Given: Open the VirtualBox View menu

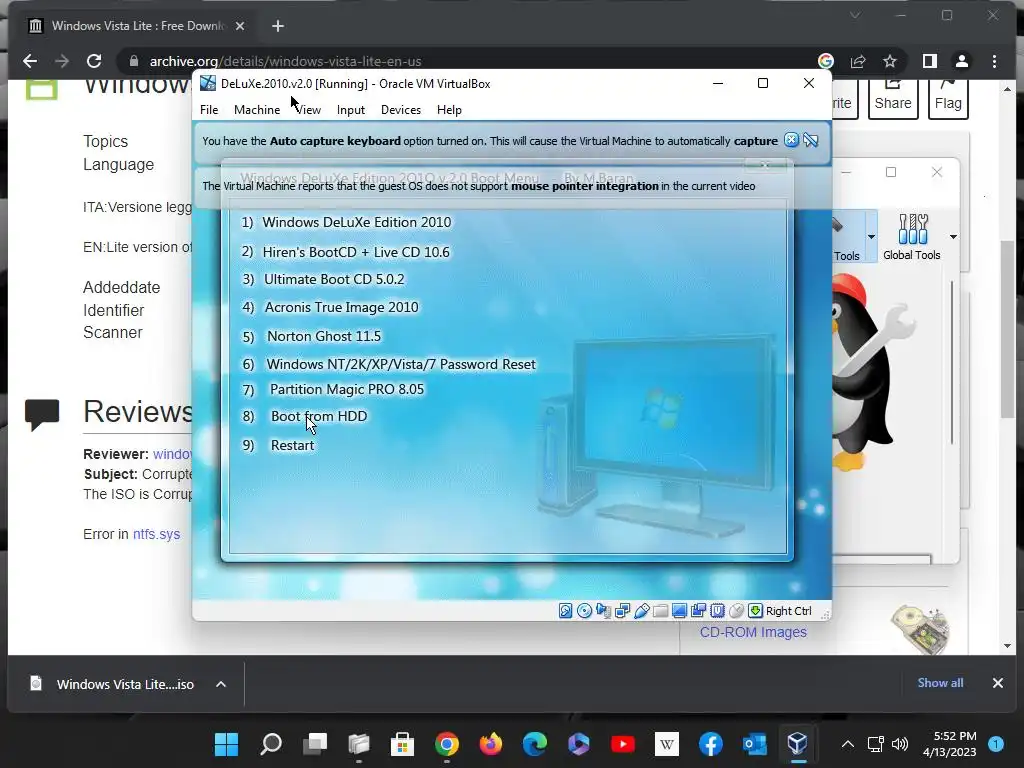Looking at the screenshot, I should coord(308,110).
